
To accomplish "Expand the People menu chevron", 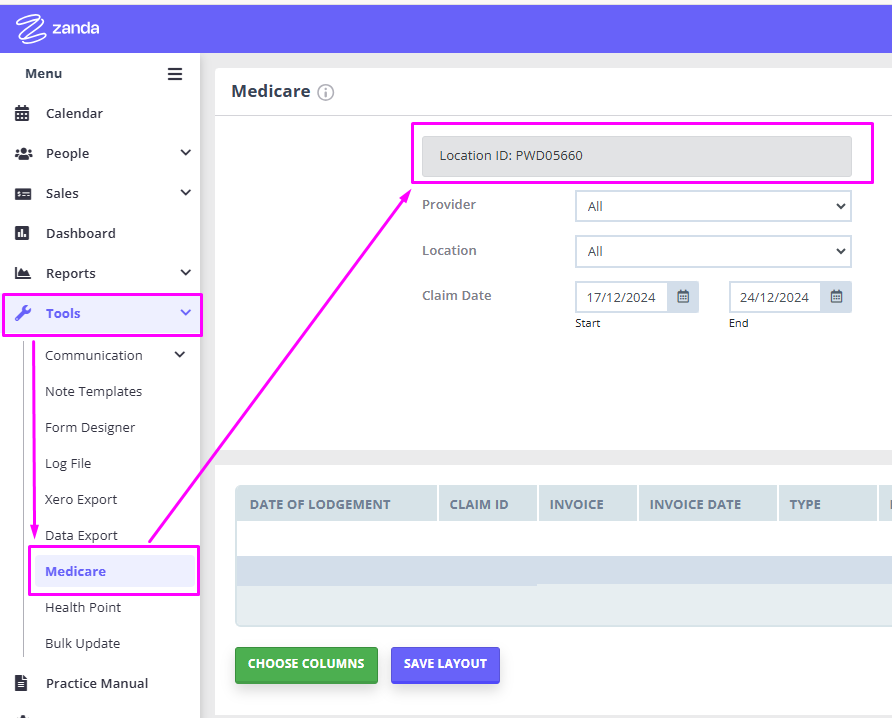I will point(185,153).
